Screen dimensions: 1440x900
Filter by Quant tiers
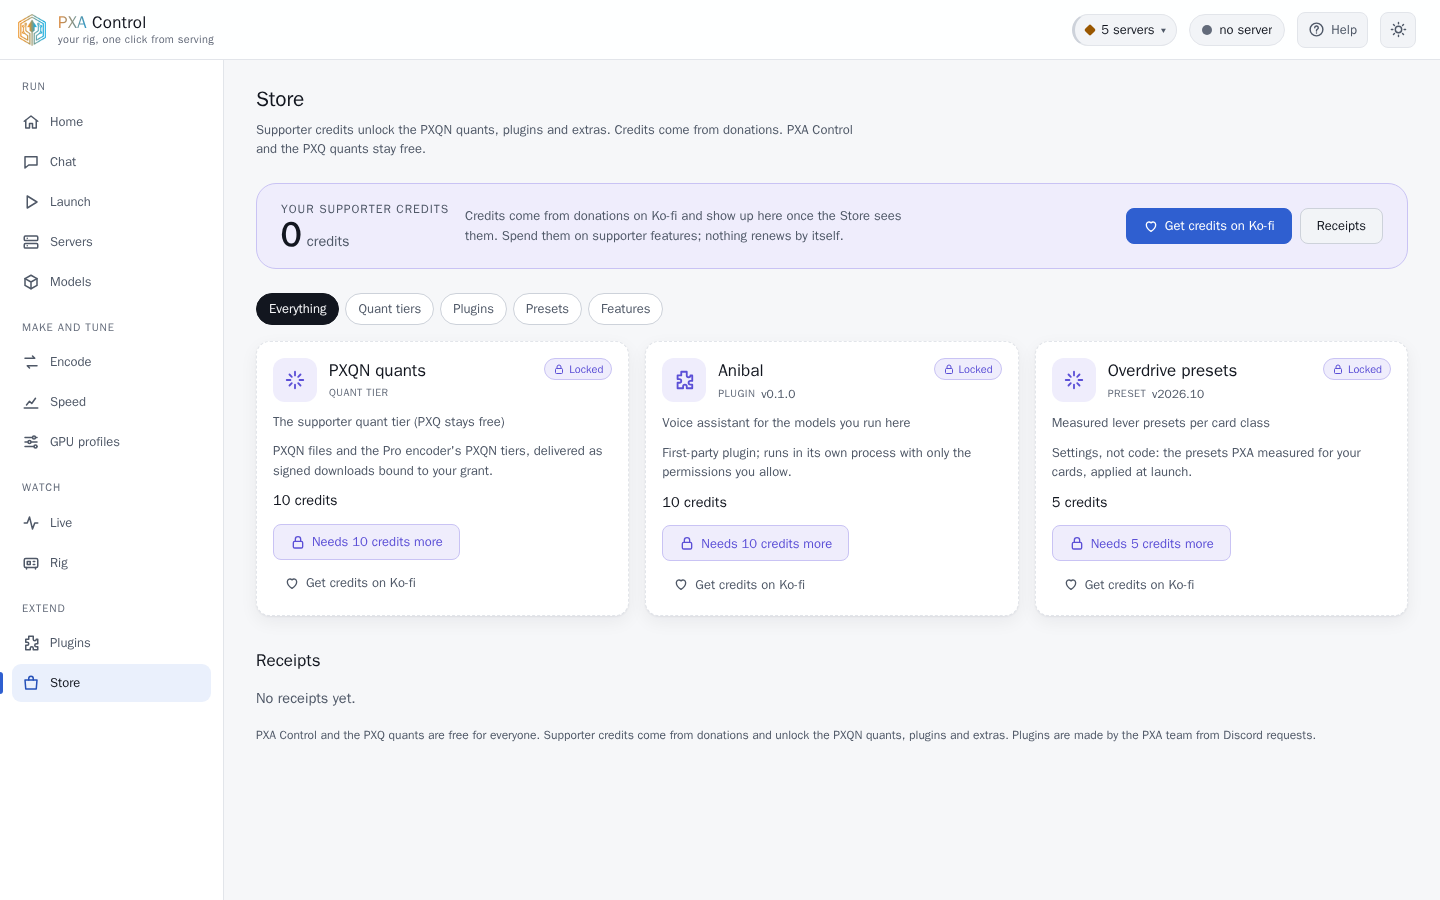pos(389,309)
